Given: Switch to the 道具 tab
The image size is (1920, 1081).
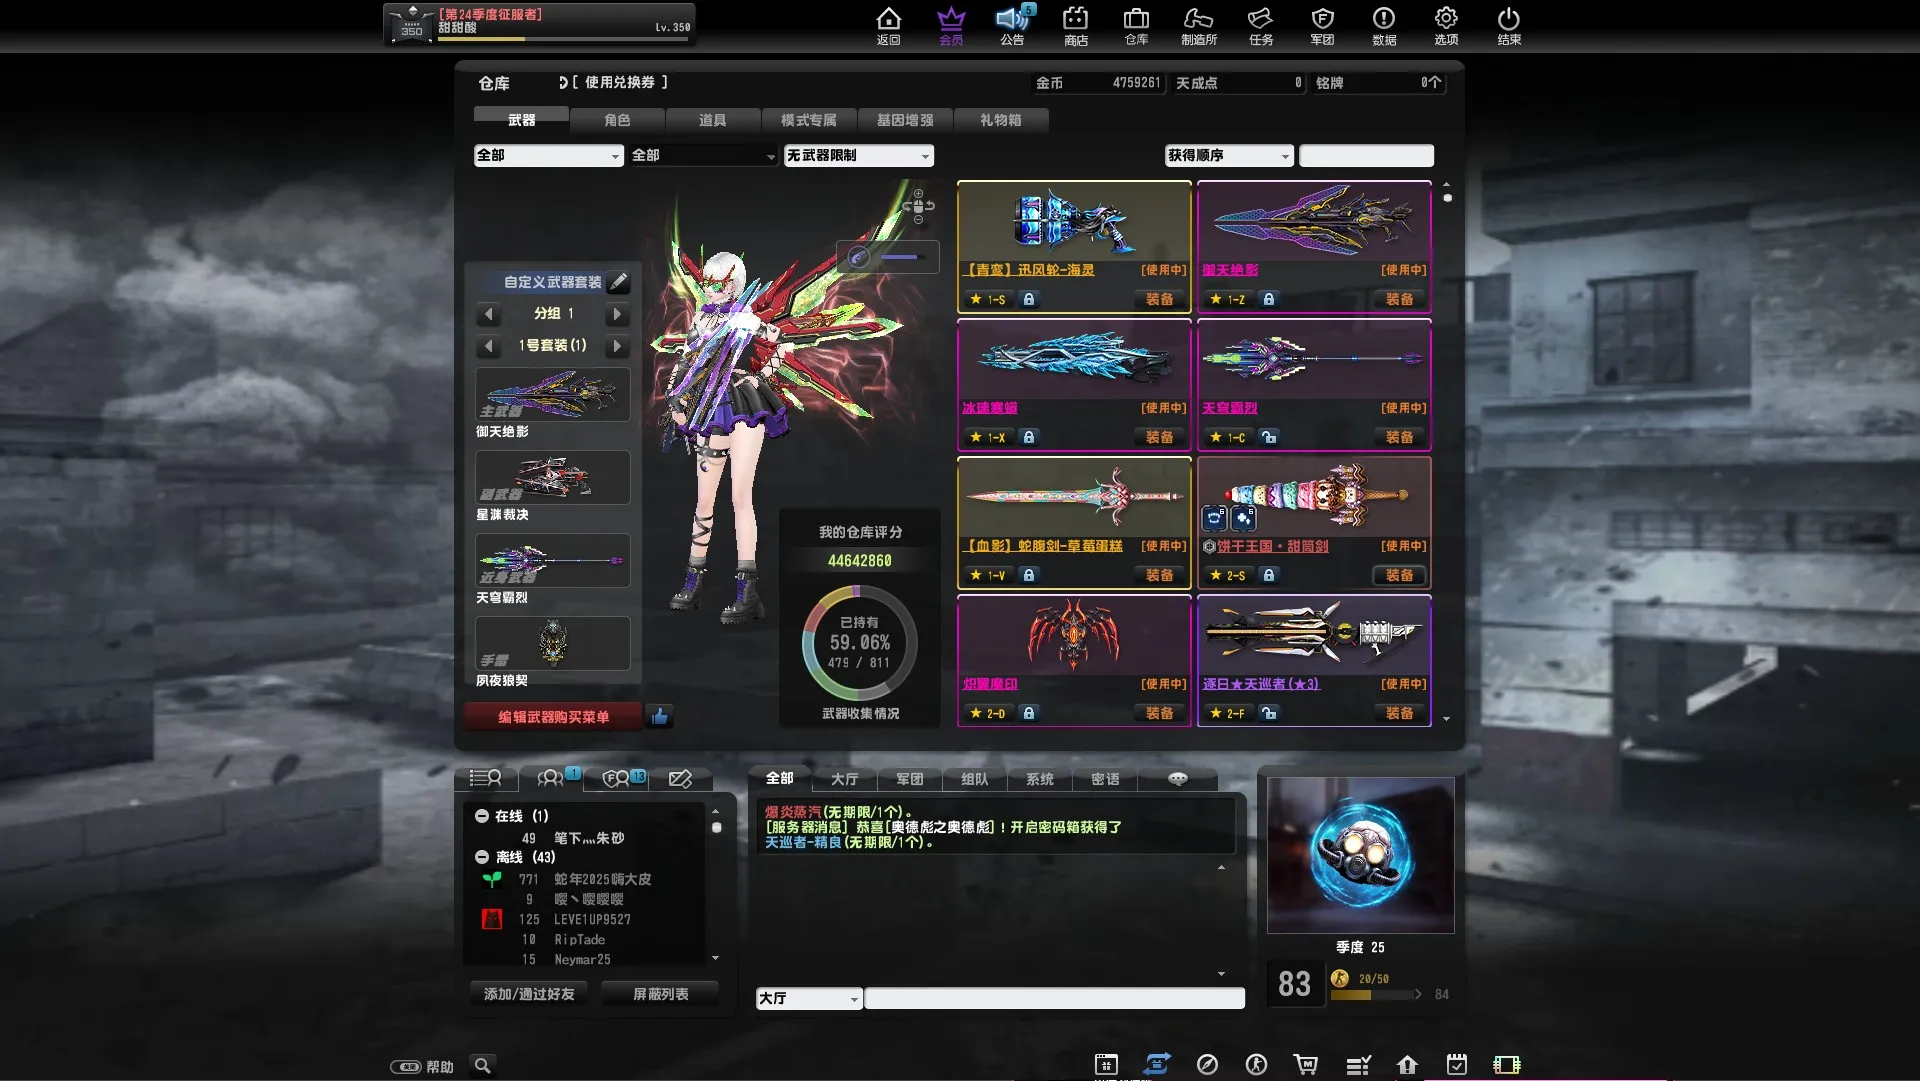Looking at the screenshot, I should (712, 120).
